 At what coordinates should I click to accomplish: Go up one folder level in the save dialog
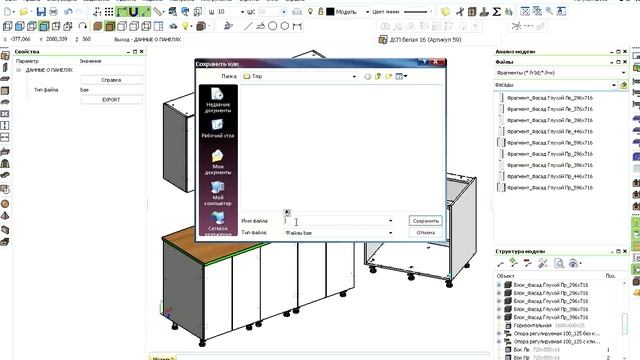tap(378, 76)
